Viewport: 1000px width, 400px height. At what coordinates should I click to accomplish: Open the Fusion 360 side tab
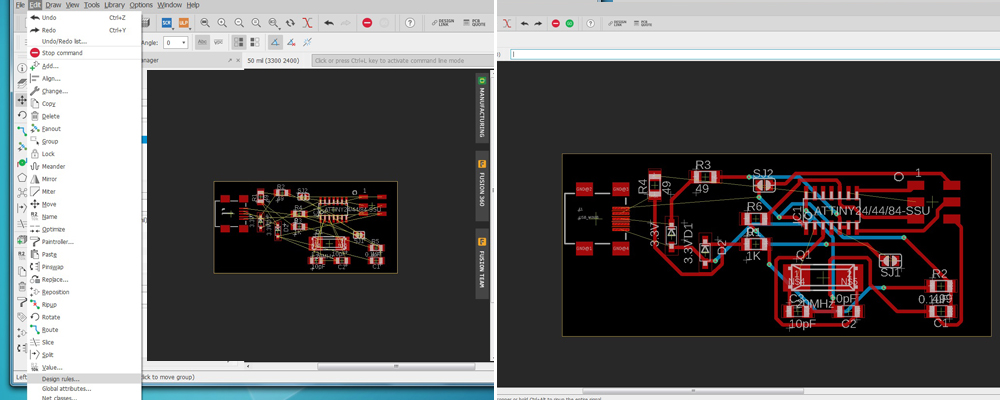pyautogui.click(x=483, y=185)
